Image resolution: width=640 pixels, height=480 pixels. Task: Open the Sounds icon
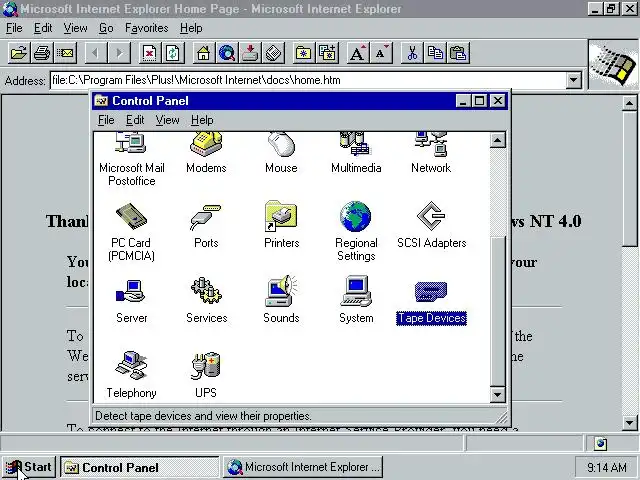pyautogui.click(x=281, y=300)
